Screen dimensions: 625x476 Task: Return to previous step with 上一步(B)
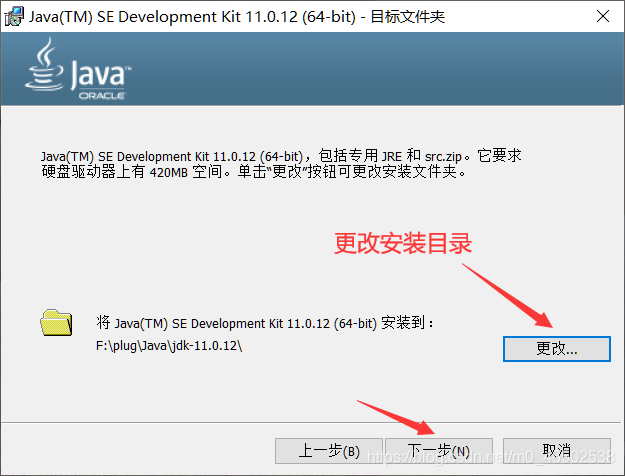[329, 451]
